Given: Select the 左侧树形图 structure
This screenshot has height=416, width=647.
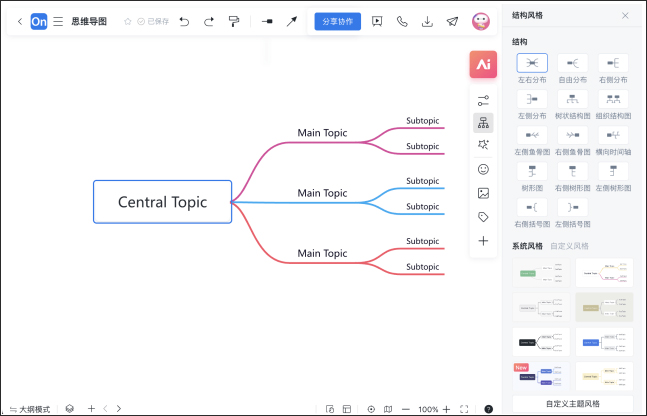Looking at the screenshot, I should point(613,171).
